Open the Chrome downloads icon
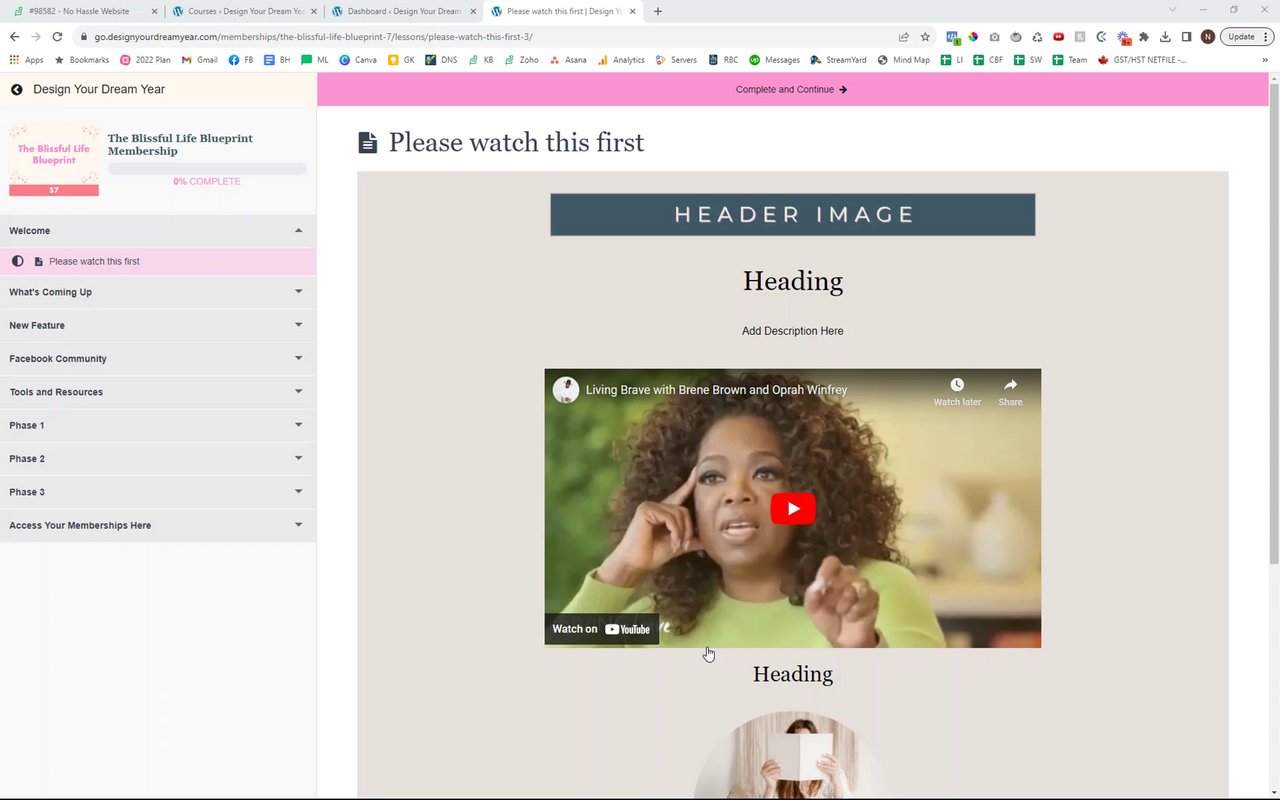Screen dimensions: 1280x800 [x=1165, y=37]
